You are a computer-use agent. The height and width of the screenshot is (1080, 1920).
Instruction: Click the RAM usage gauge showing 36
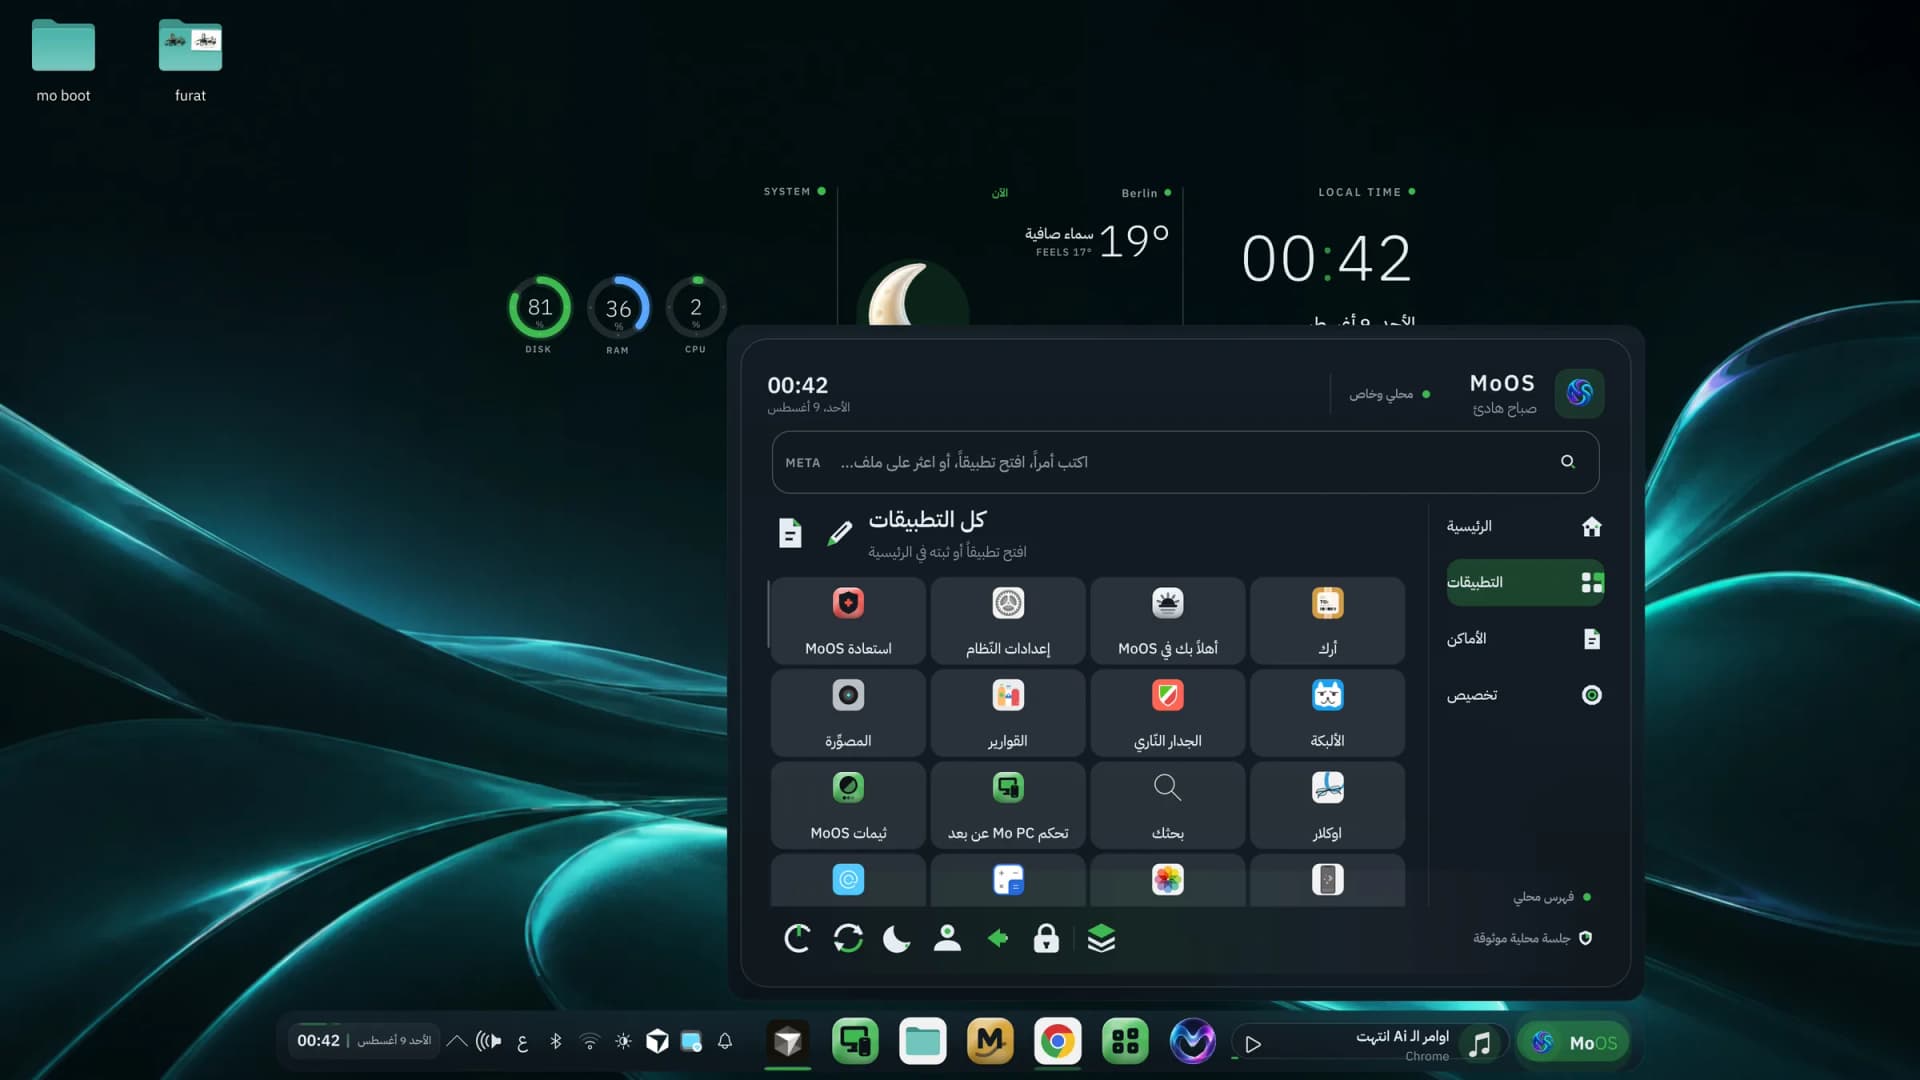coord(618,308)
